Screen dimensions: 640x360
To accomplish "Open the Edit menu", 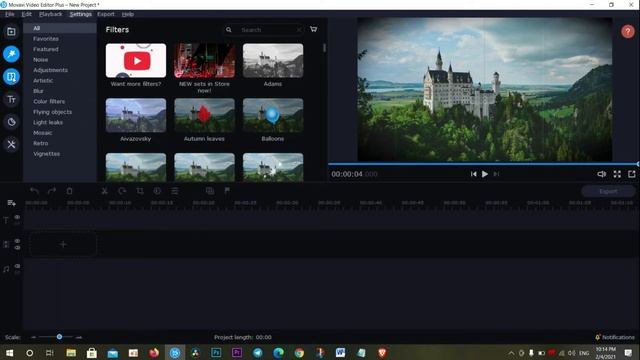I will (x=27, y=14).
